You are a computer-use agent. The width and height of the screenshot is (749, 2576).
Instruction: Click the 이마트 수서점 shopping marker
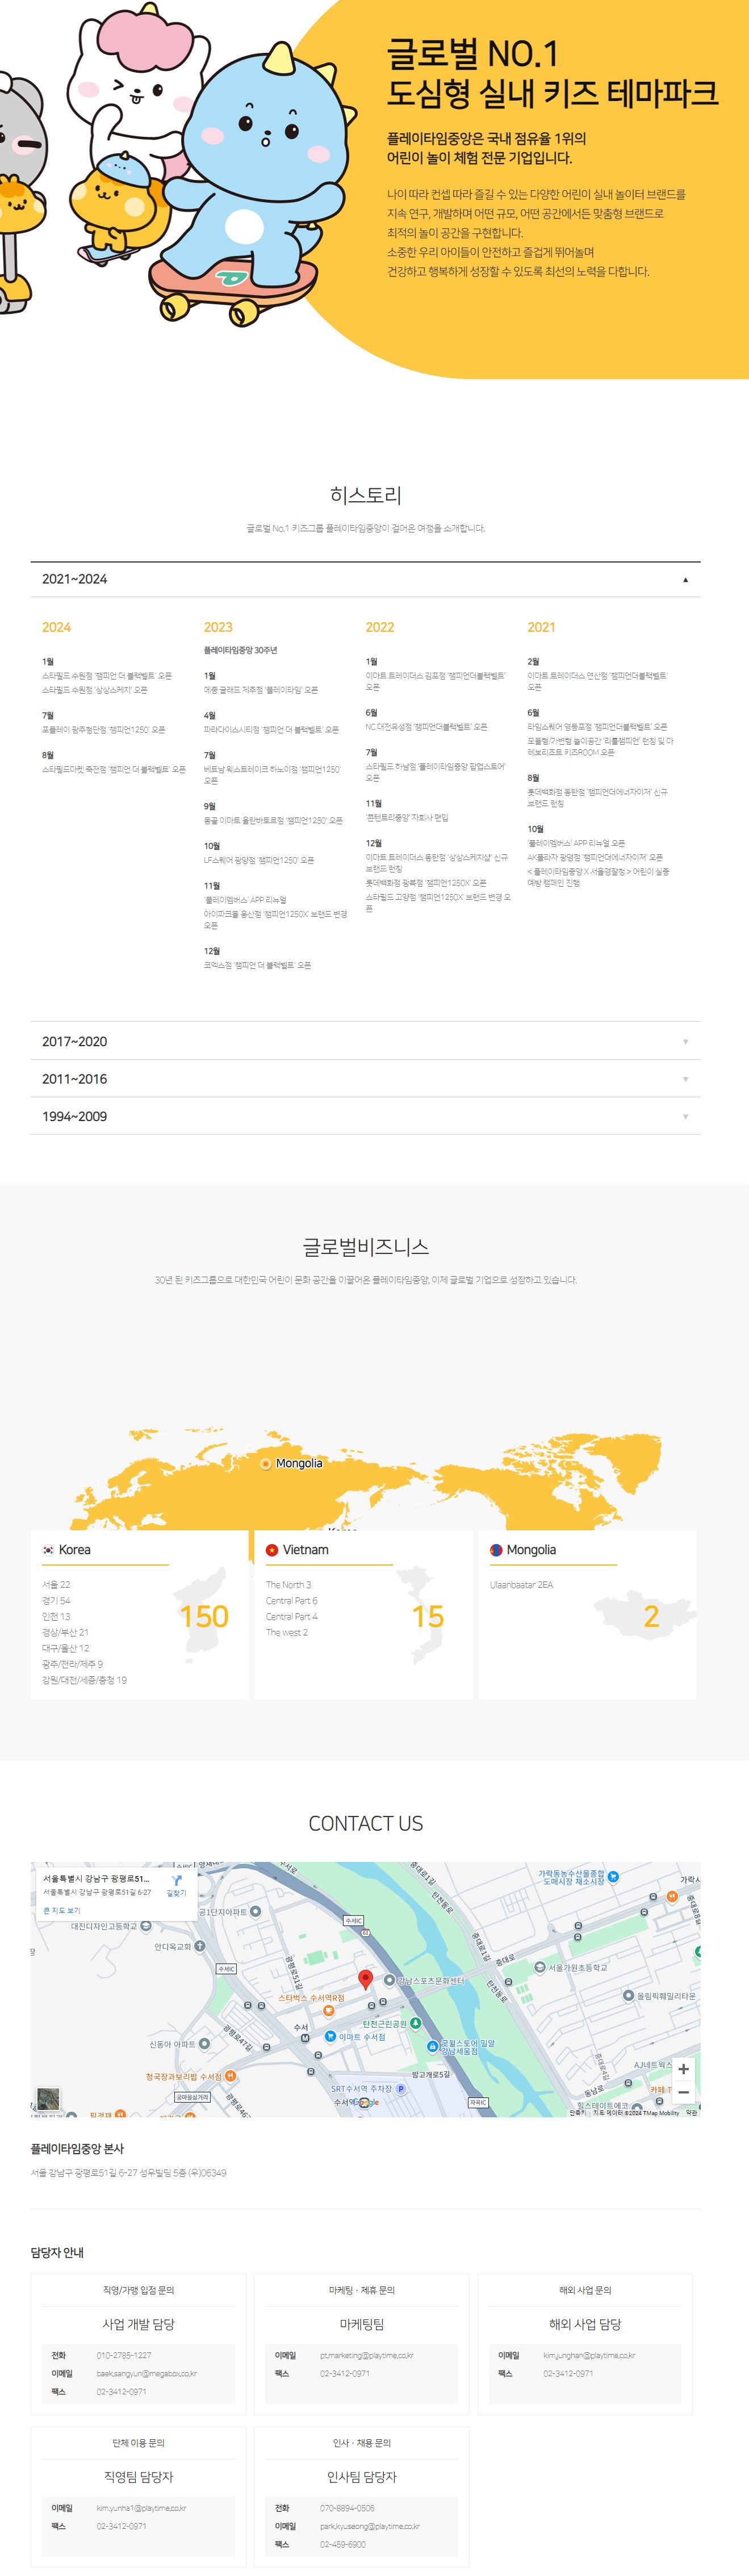click(331, 2036)
